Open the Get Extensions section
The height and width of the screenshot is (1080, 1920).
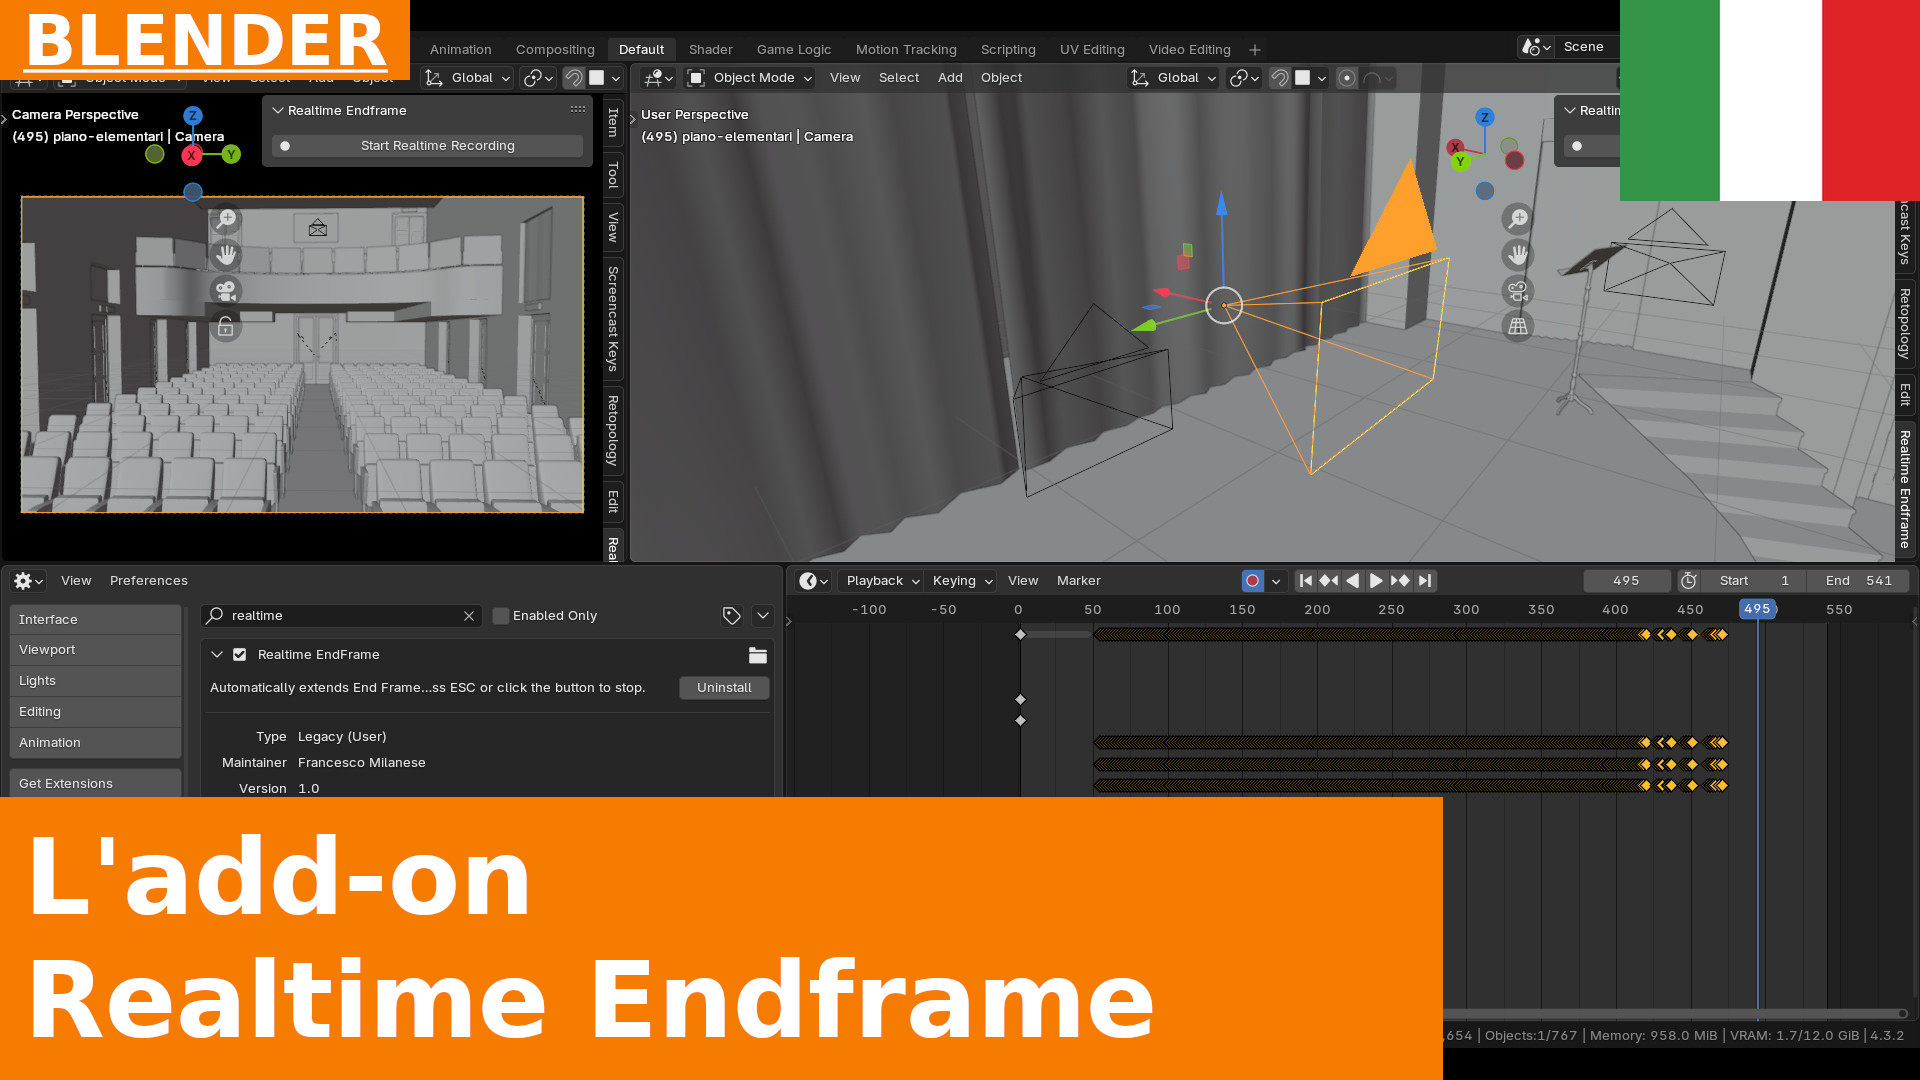coord(96,784)
